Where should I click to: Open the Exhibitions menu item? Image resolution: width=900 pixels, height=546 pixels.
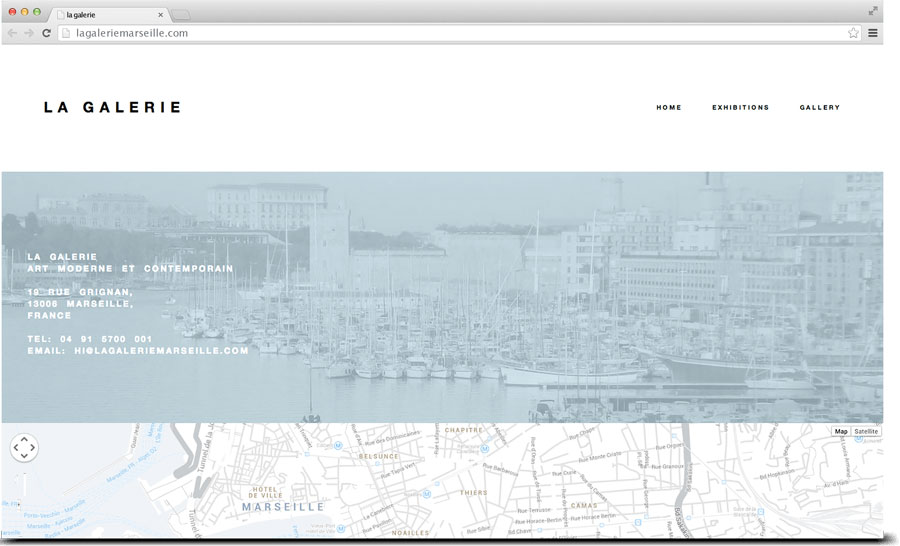740,108
